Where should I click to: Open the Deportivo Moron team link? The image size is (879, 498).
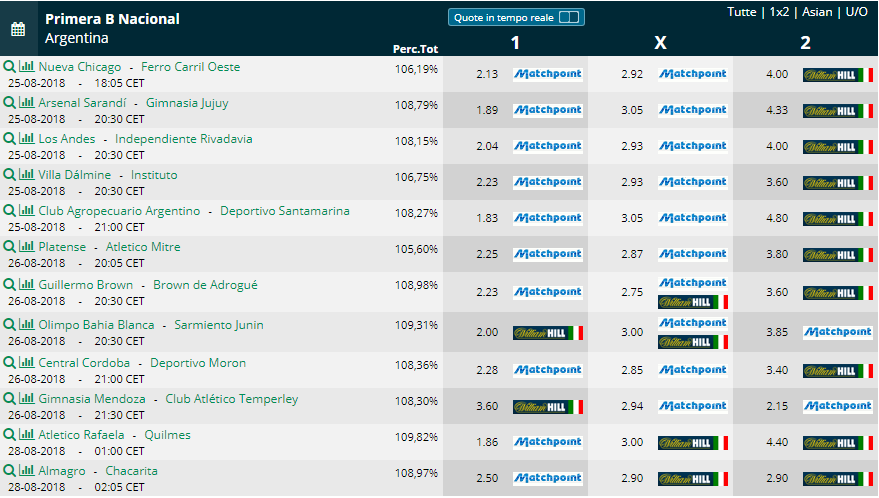(x=198, y=363)
